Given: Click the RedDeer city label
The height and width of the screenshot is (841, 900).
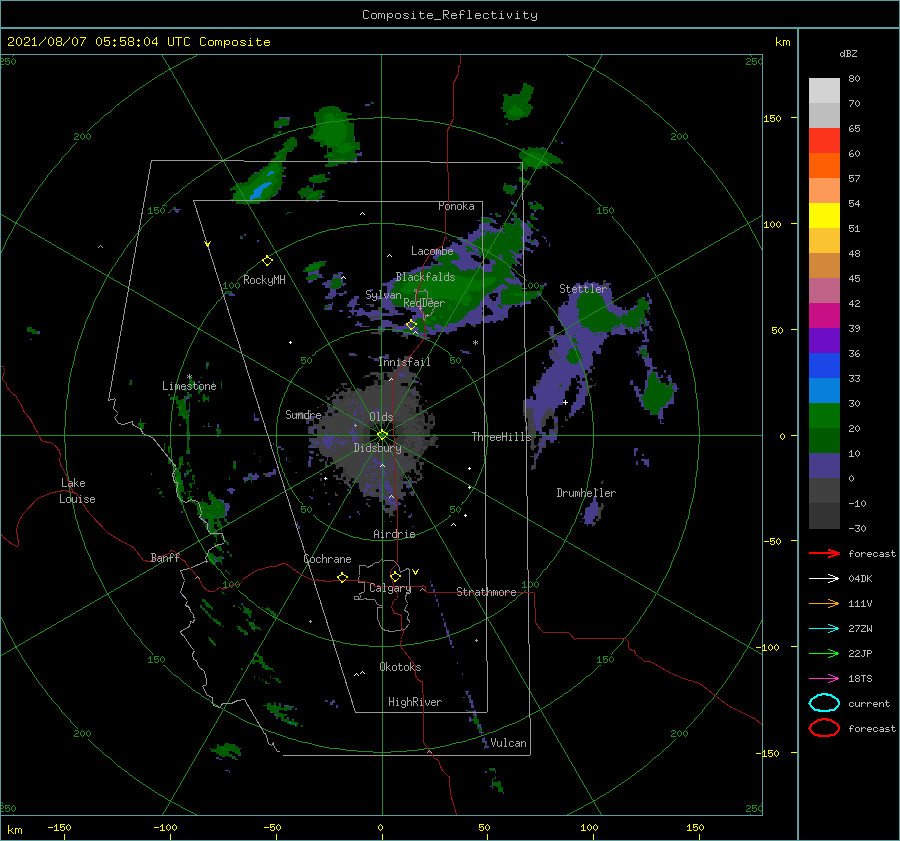Looking at the screenshot, I should tap(424, 303).
